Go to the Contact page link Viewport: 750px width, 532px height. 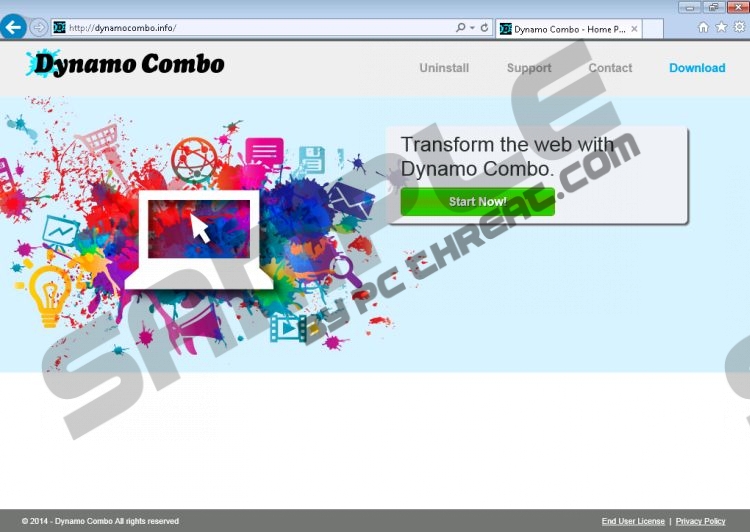(610, 68)
